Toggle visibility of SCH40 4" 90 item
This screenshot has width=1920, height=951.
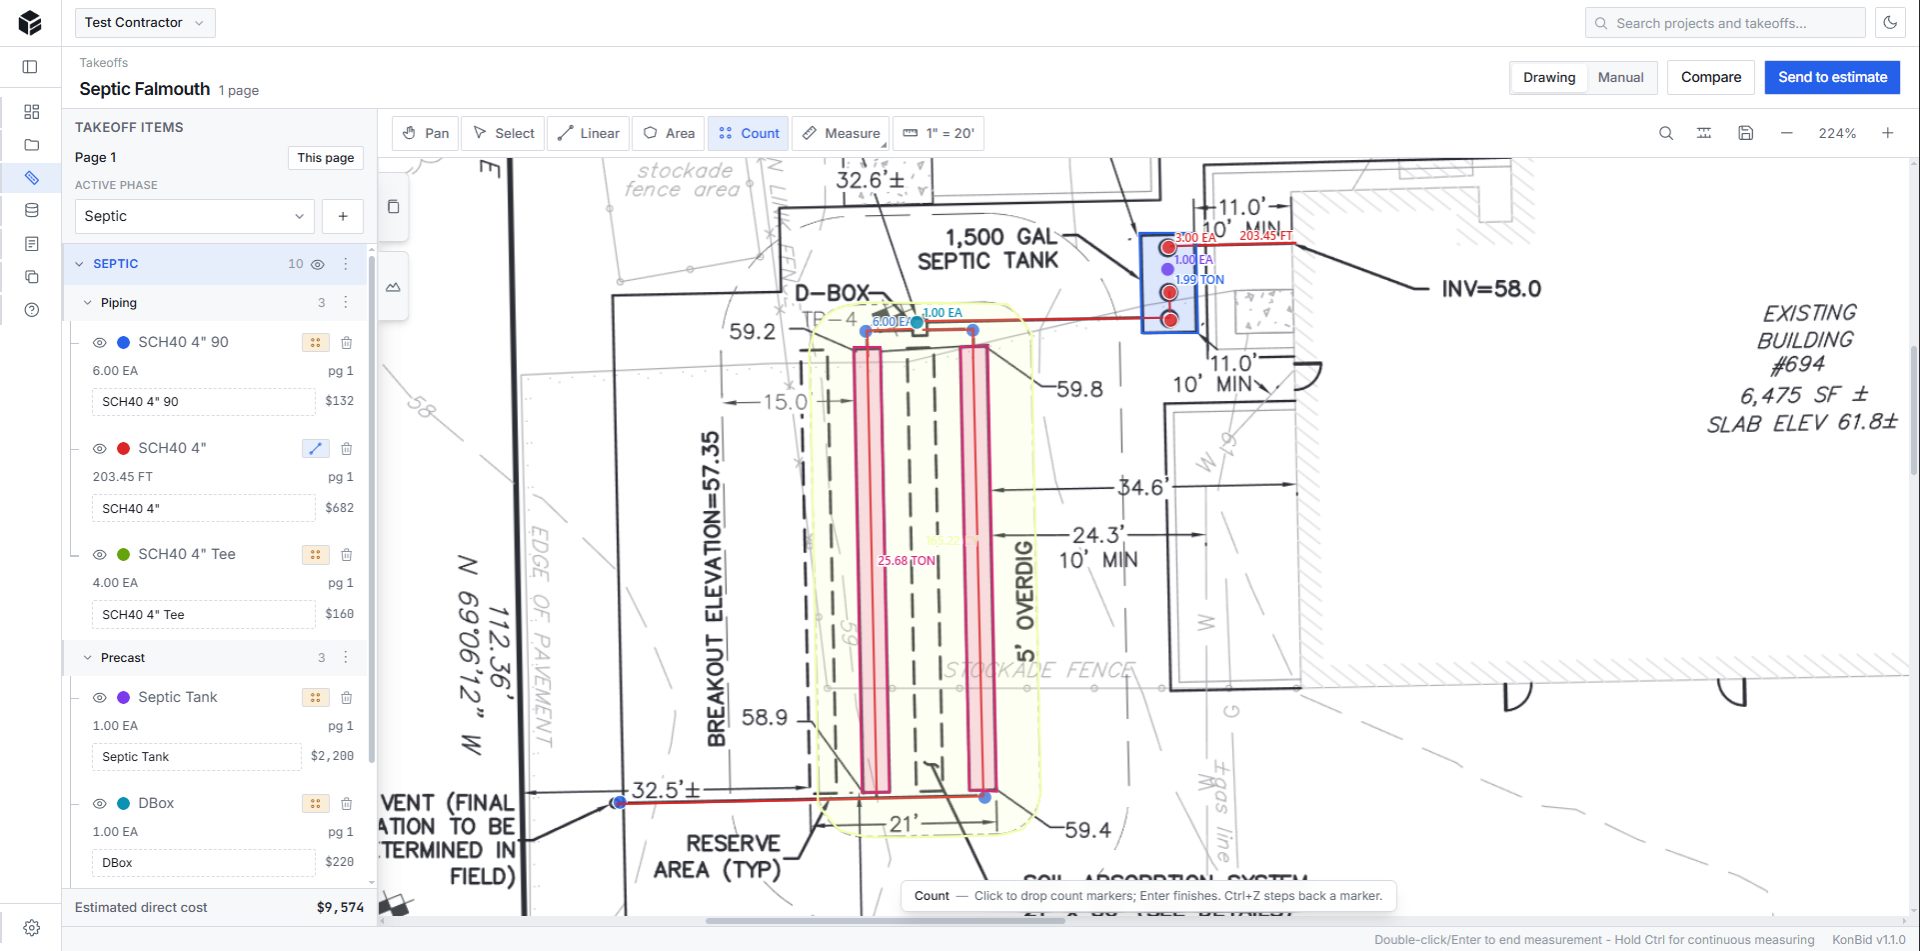coord(100,343)
